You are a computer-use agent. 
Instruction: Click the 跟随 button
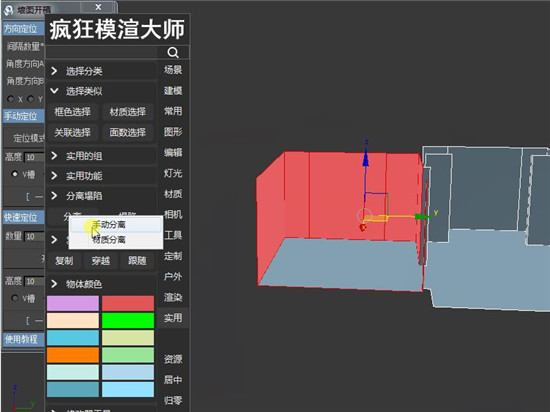[137, 261]
